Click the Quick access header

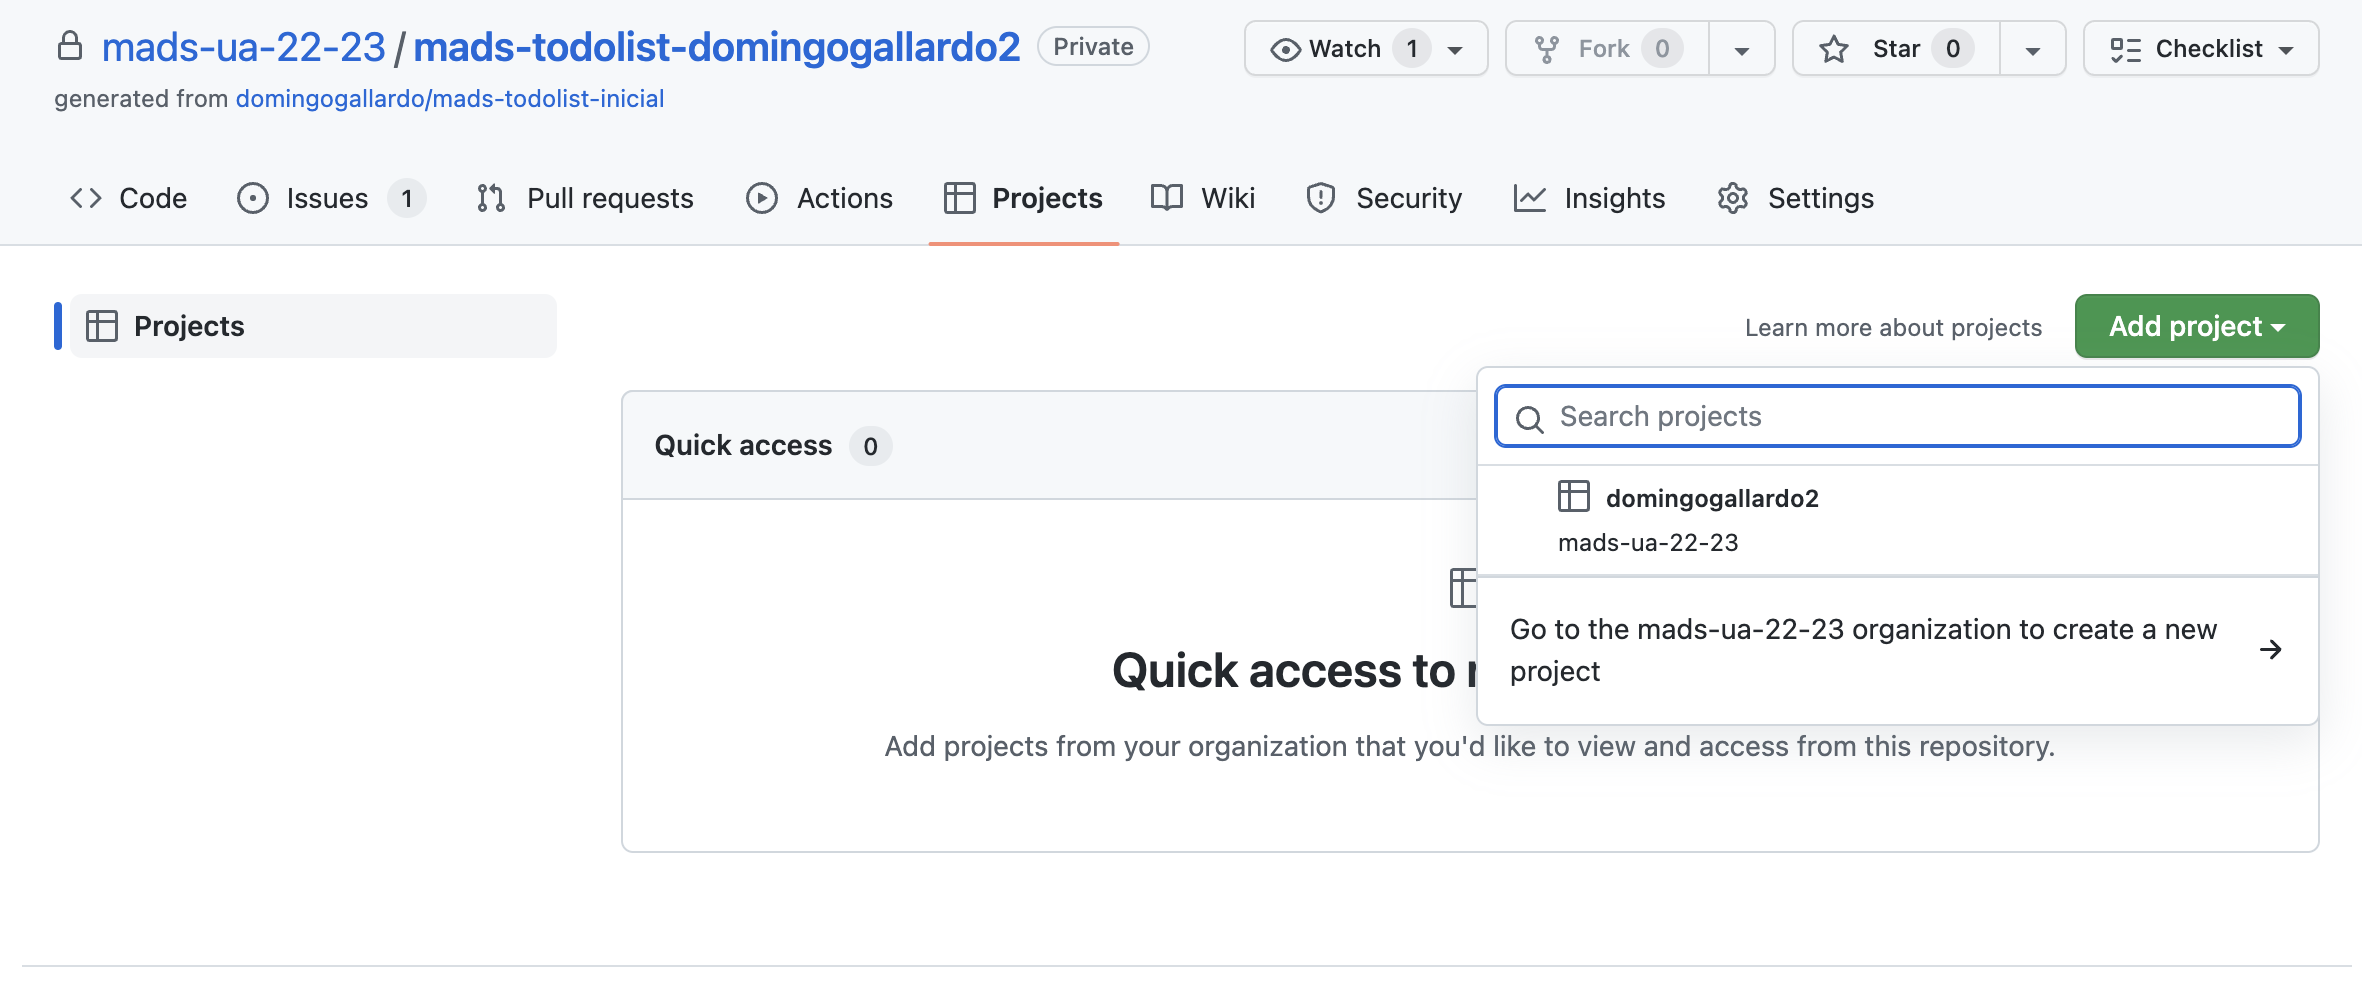coord(743,445)
